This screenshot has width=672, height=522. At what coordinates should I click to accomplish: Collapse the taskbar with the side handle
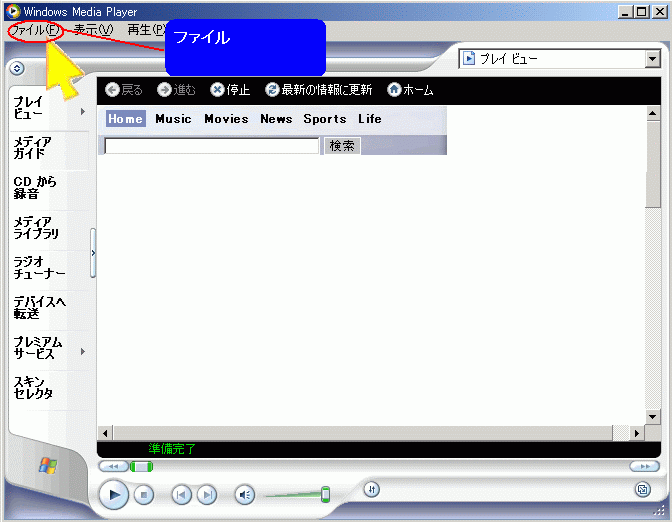93,253
